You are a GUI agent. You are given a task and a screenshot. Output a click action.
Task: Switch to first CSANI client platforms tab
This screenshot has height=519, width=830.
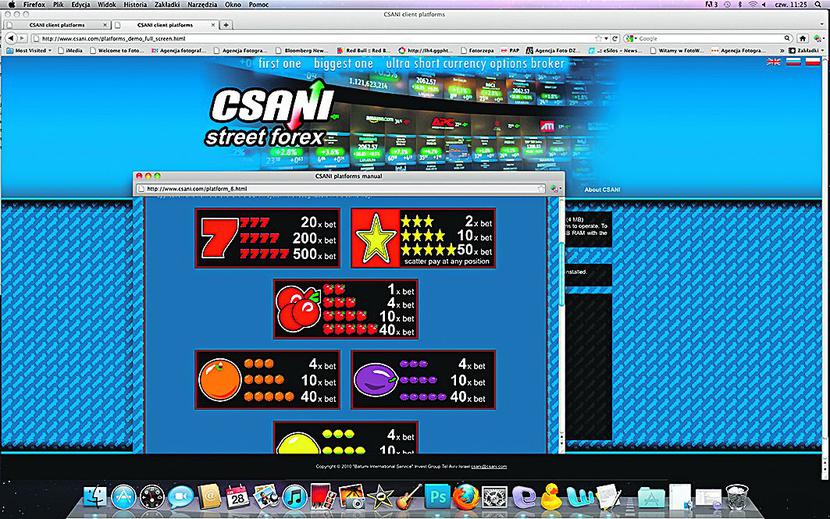point(57,25)
